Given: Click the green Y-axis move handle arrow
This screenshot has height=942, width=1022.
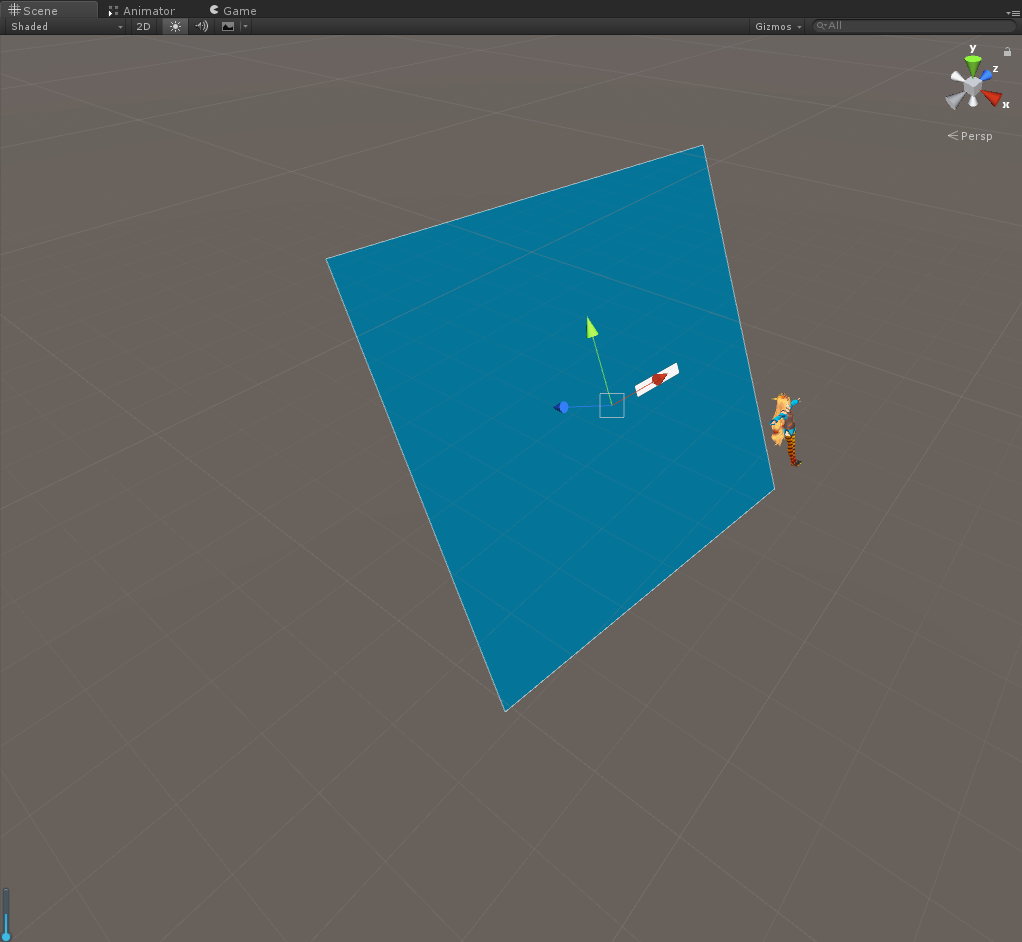Looking at the screenshot, I should pos(592,327).
